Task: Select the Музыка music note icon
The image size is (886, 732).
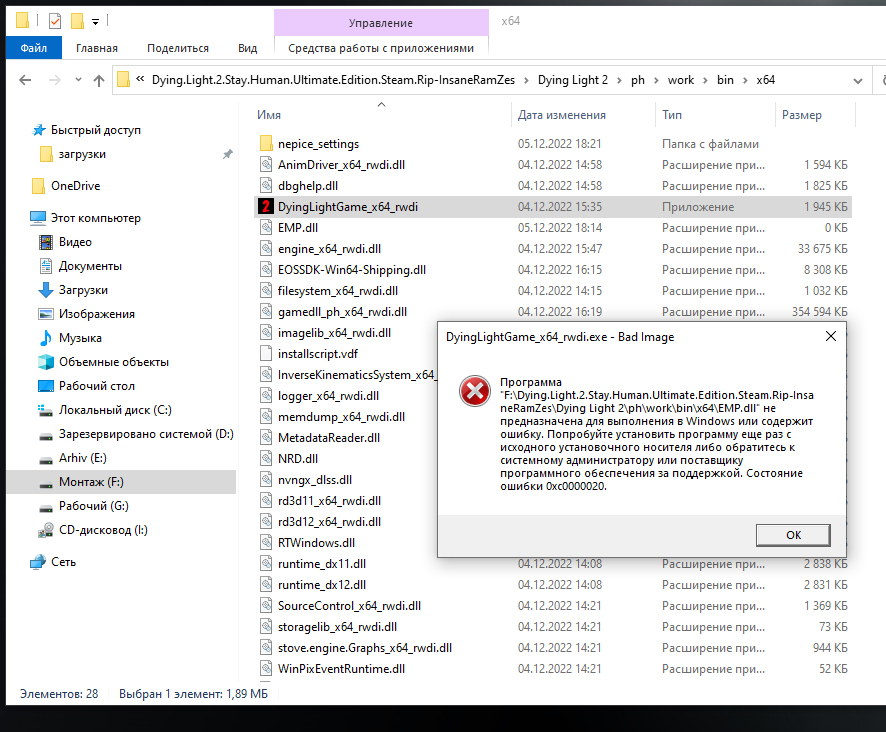Action: [46, 338]
